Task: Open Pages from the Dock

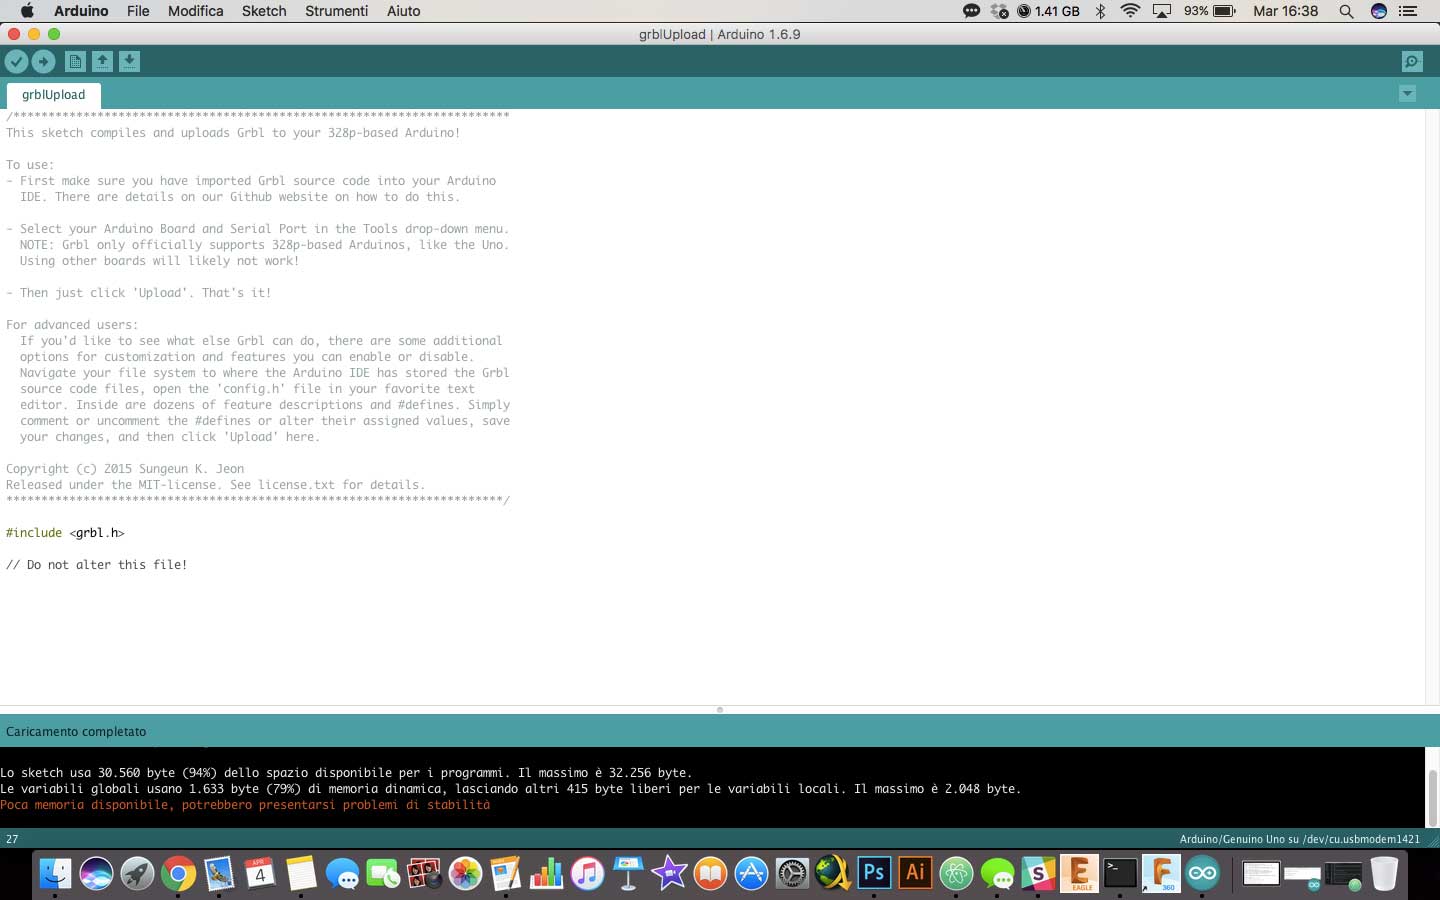Action: click(506, 874)
